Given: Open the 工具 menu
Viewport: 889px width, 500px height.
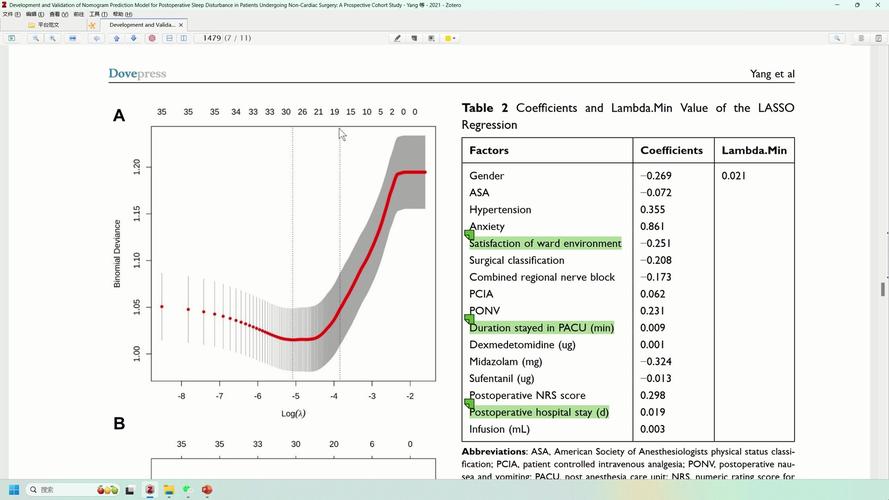Looking at the screenshot, I should point(98,14).
